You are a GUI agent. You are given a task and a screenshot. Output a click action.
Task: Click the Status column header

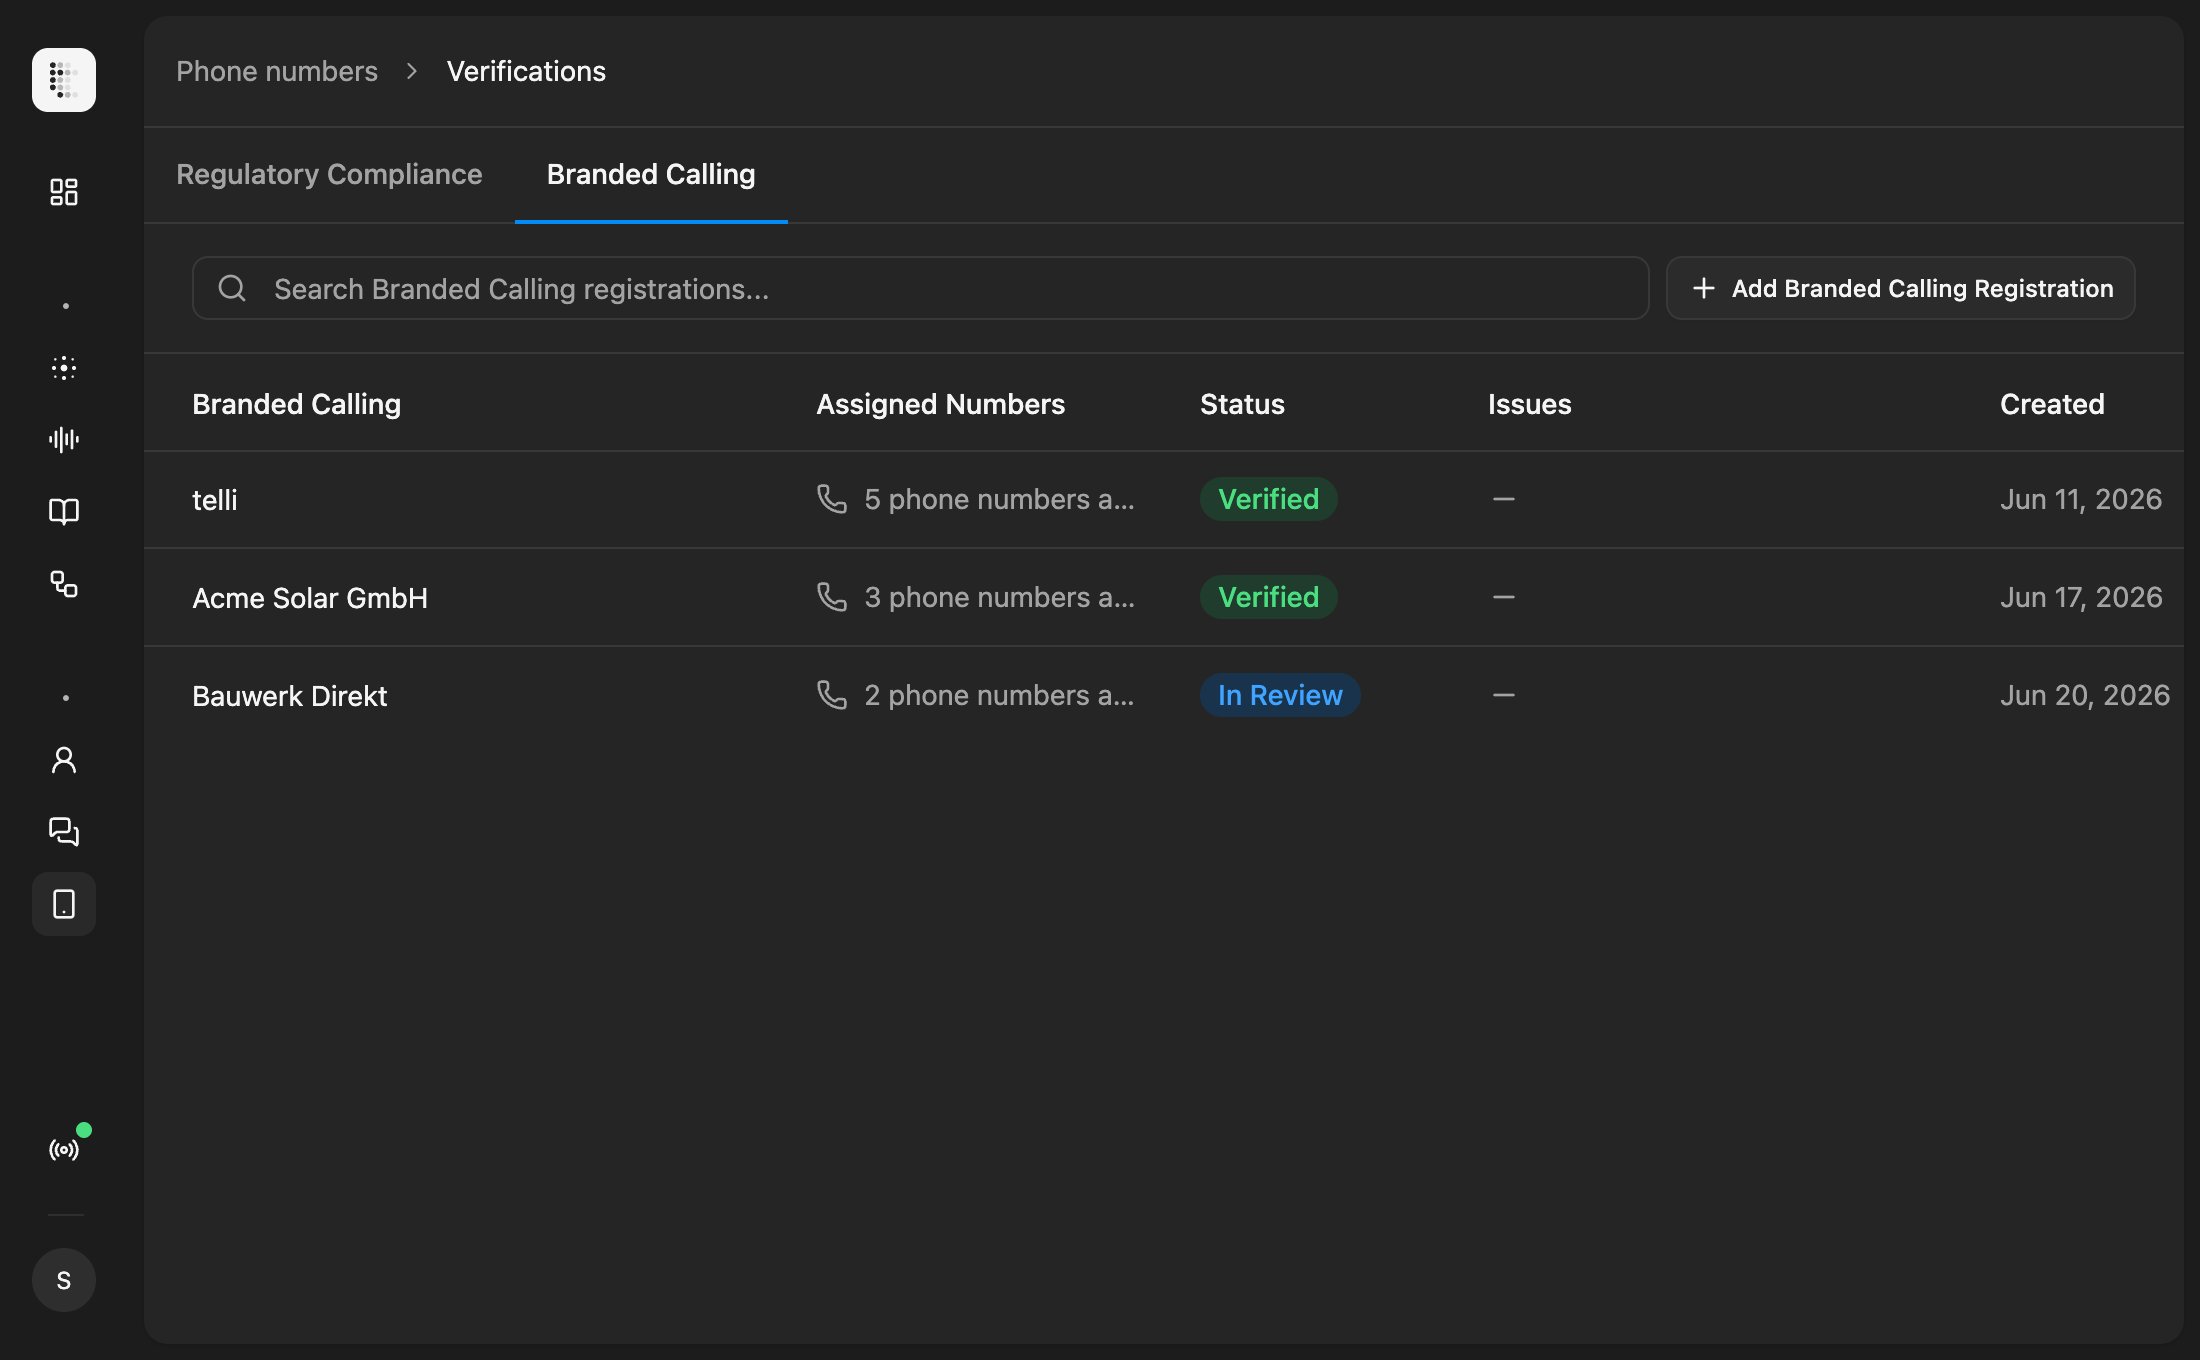1242,404
